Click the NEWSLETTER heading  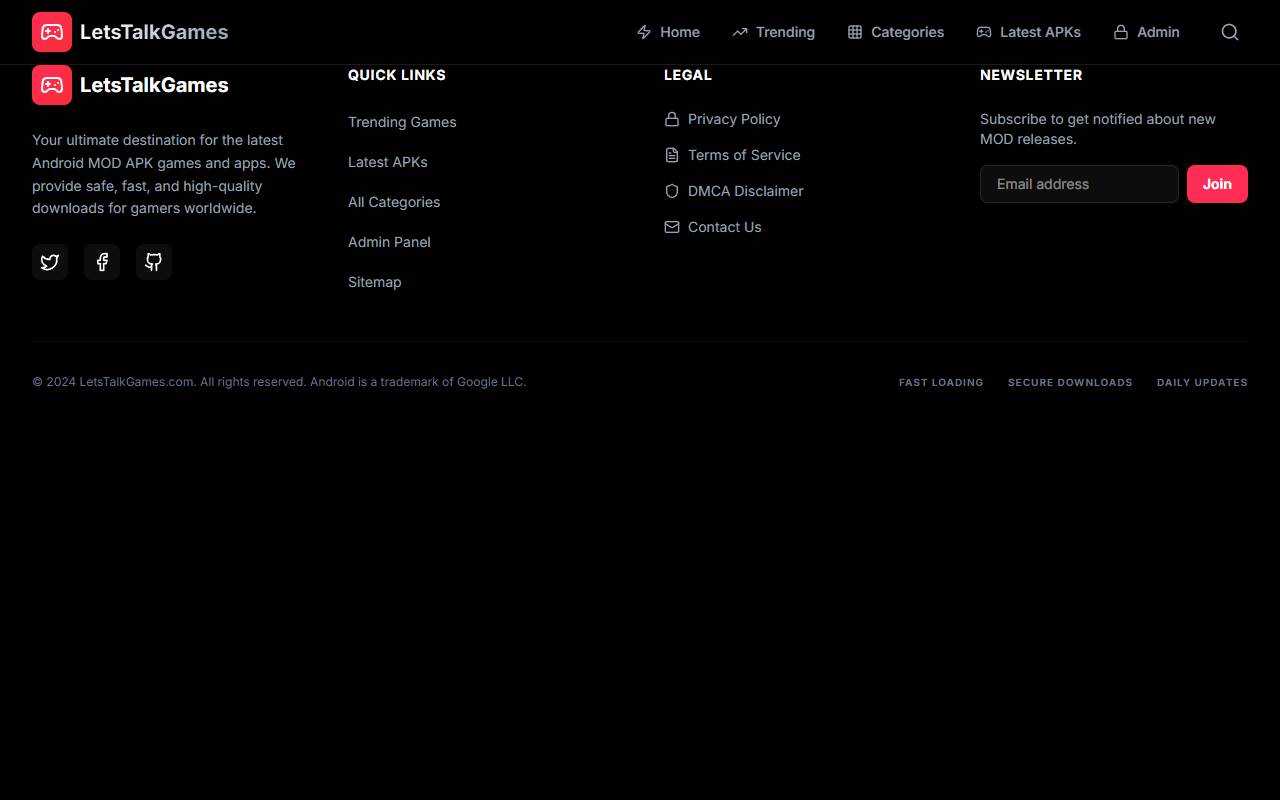[1031, 75]
